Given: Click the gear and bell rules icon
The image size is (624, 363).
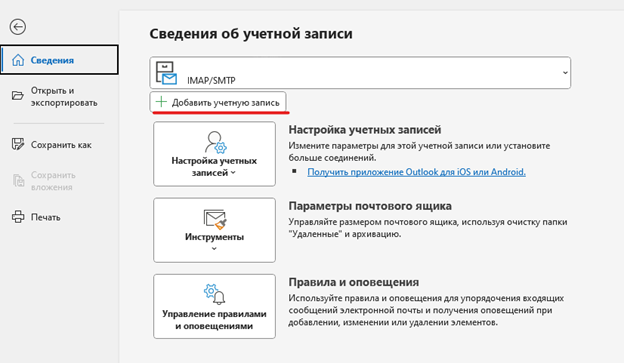Looking at the screenshot, I should click(214, 294).
